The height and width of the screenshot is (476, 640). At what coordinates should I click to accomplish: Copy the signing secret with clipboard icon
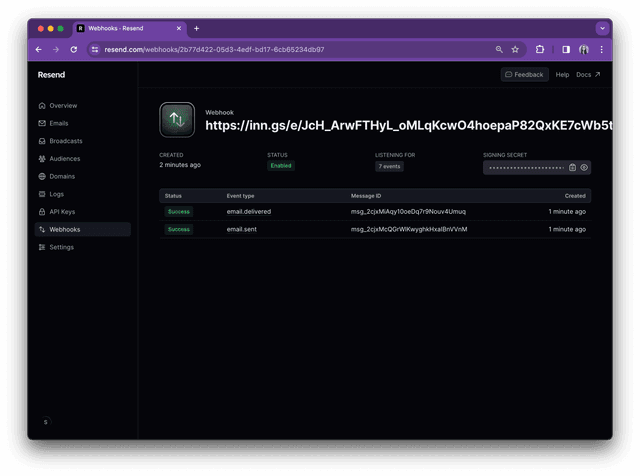[x=572, y=167]
